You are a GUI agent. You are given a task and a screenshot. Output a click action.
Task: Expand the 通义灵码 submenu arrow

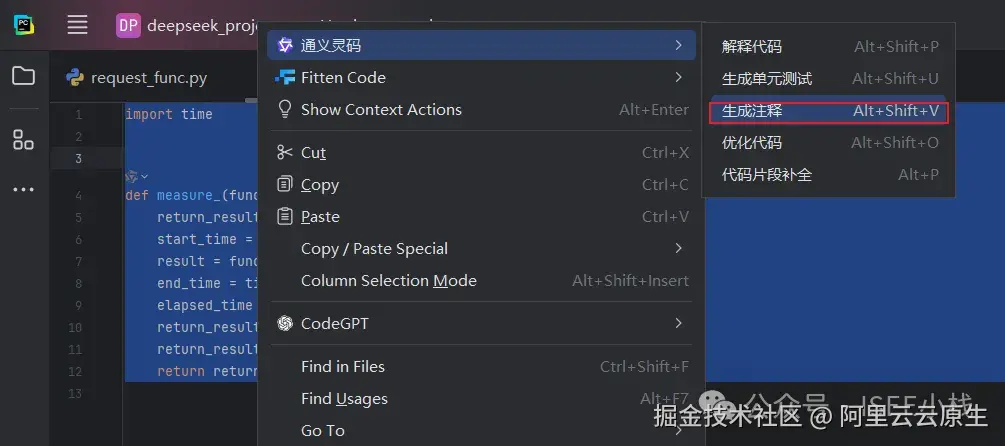click(x=678, y=45)
